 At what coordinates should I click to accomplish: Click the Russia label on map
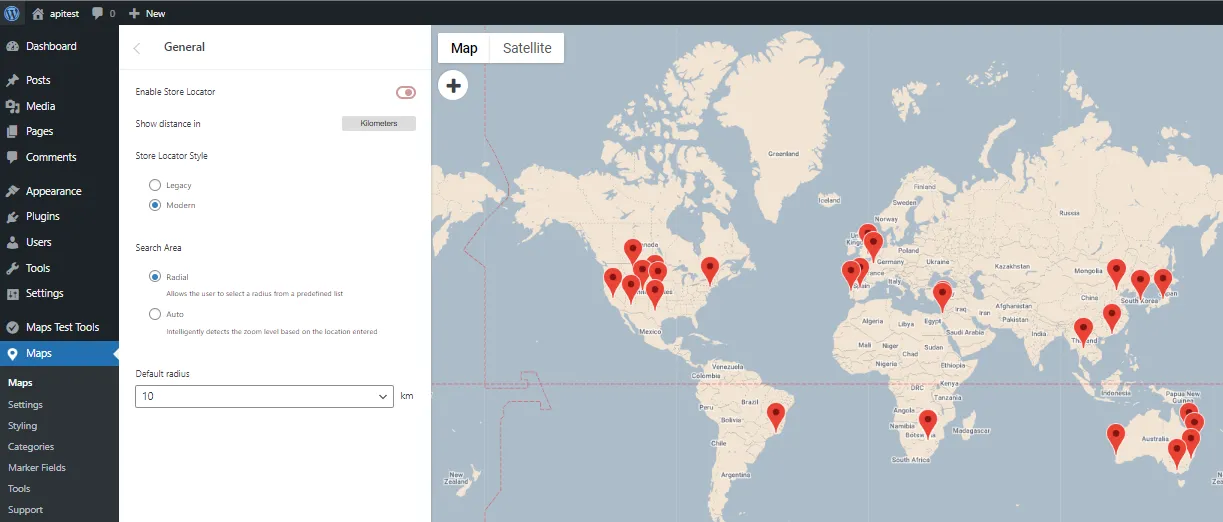(x=1069, y=213)
